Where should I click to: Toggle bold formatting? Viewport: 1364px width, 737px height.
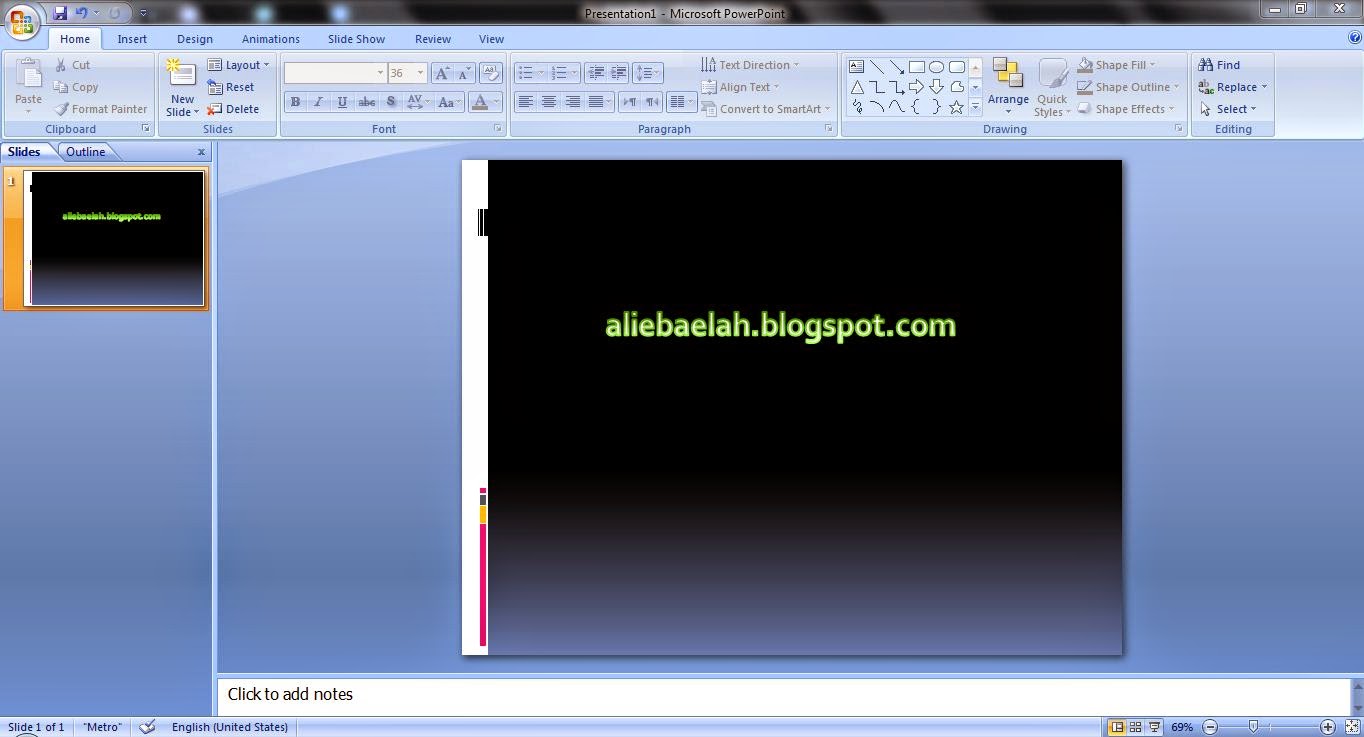click(x=295, y=101)
